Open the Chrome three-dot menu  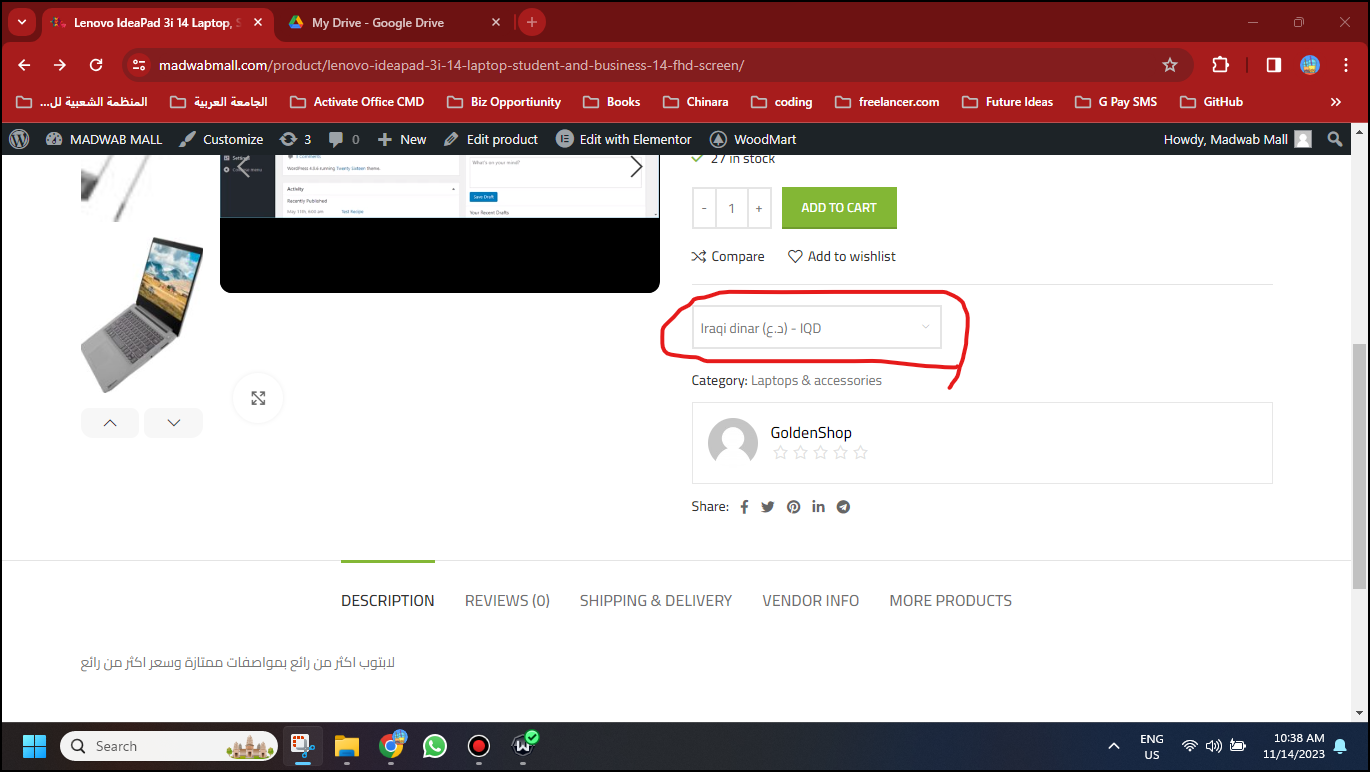1345,65
